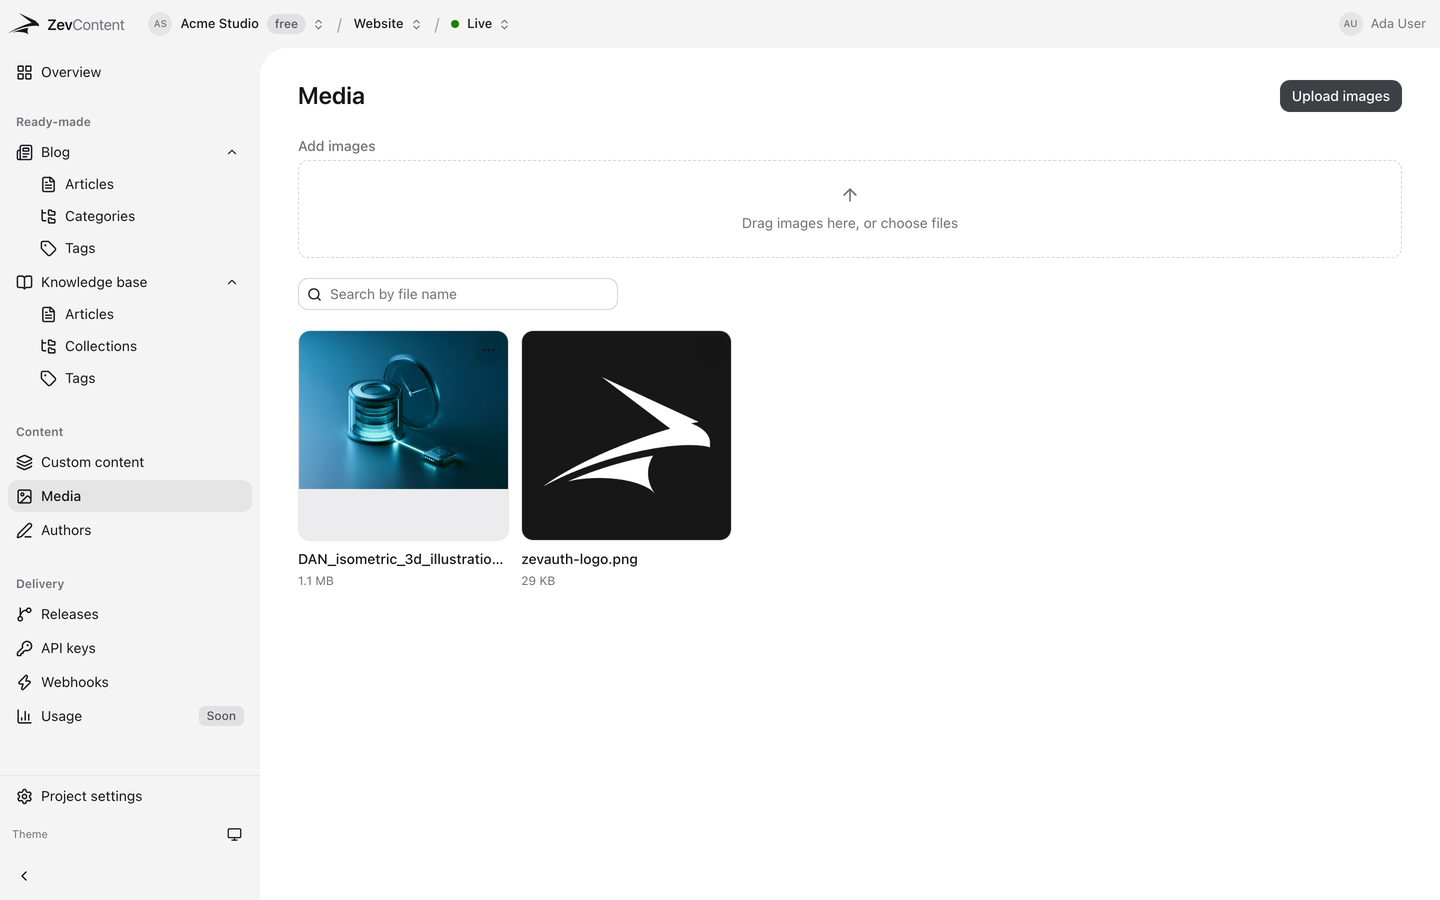Click the AU user avatar
The width and height of the screenshot is (1440, 900).
(1351, 24)
